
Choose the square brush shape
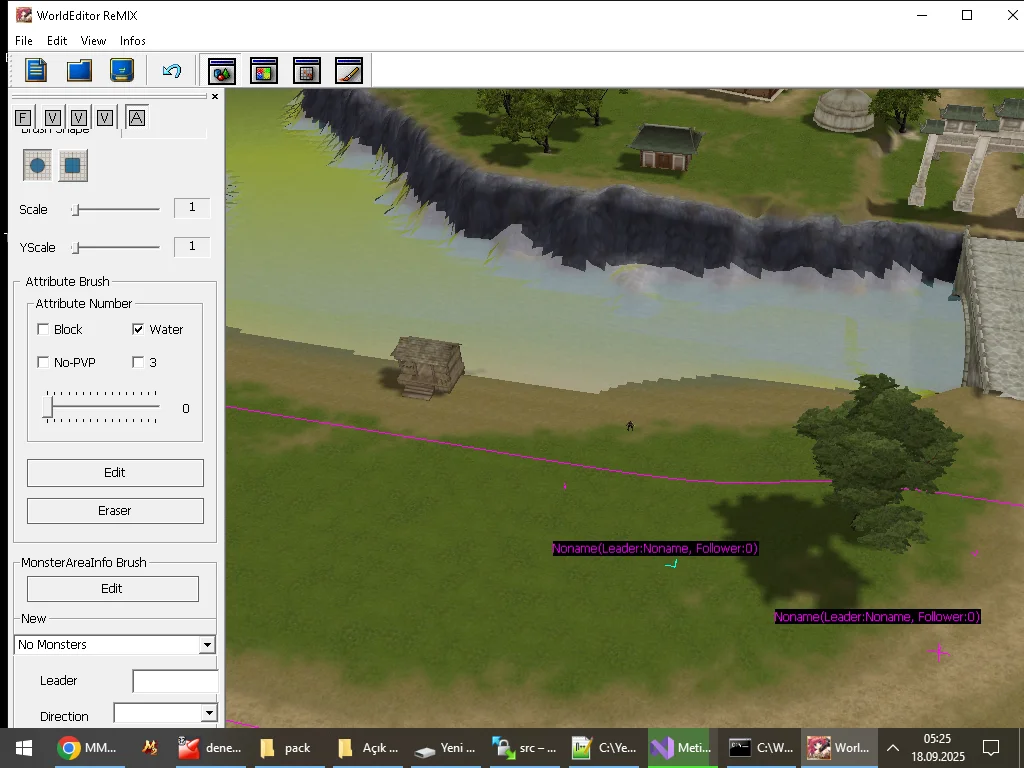pyautogui.click(x=72, y=166)
